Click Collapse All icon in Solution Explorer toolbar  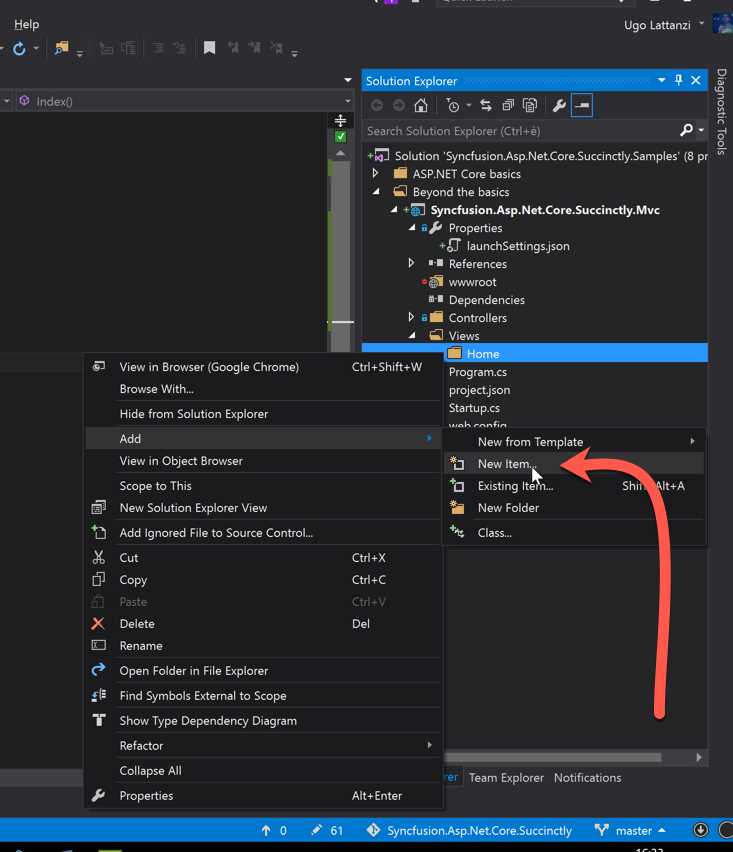tap(508, 105)
